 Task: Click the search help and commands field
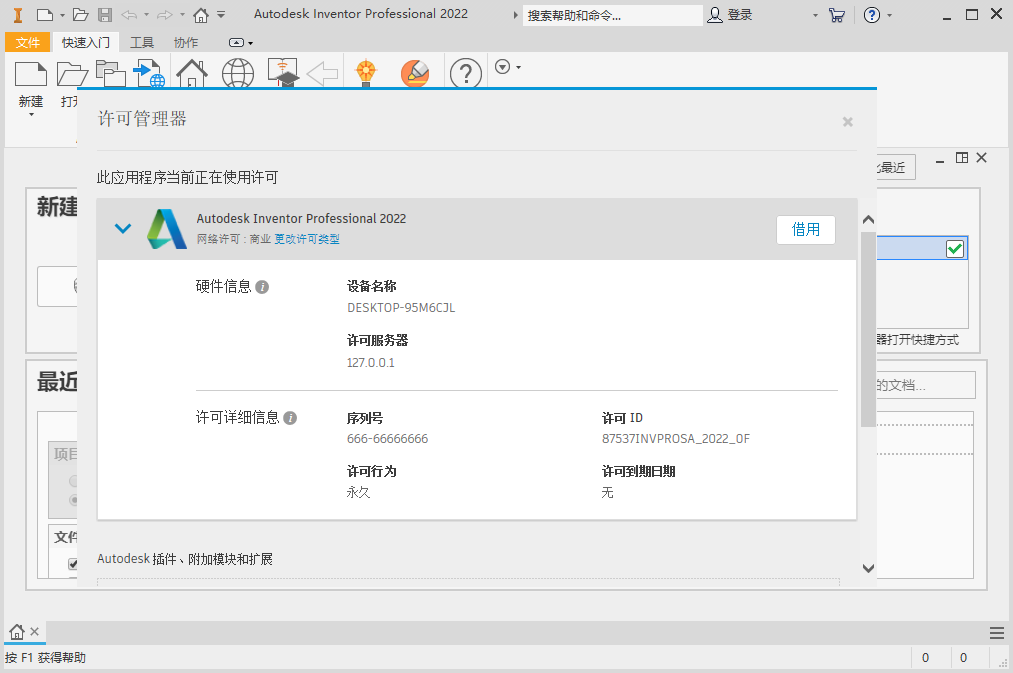click(x=612, y=15)
